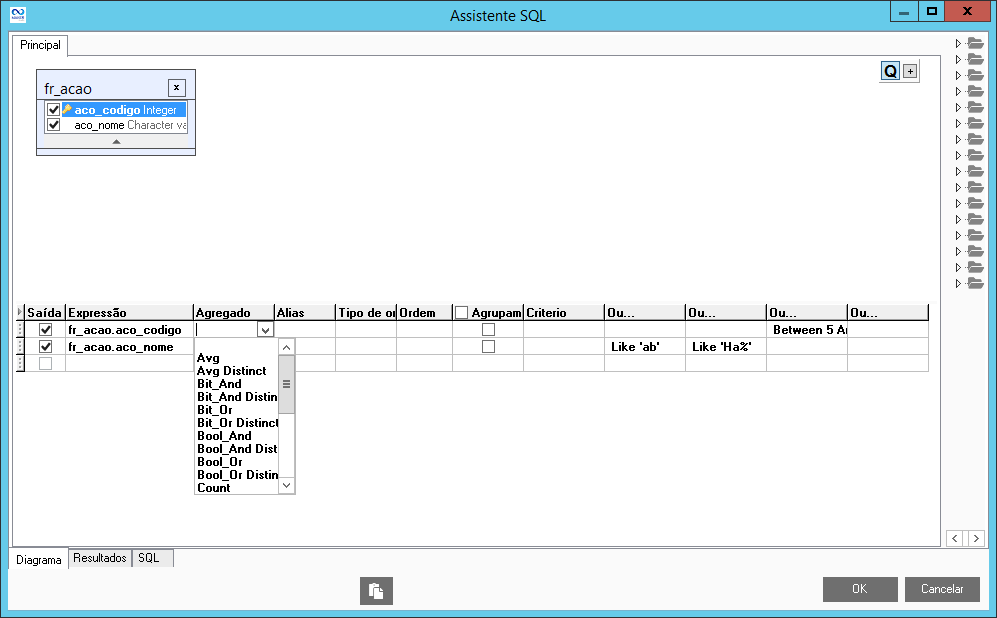Toggle the Agrupamento column header checkbox

(x=461, y=313)
